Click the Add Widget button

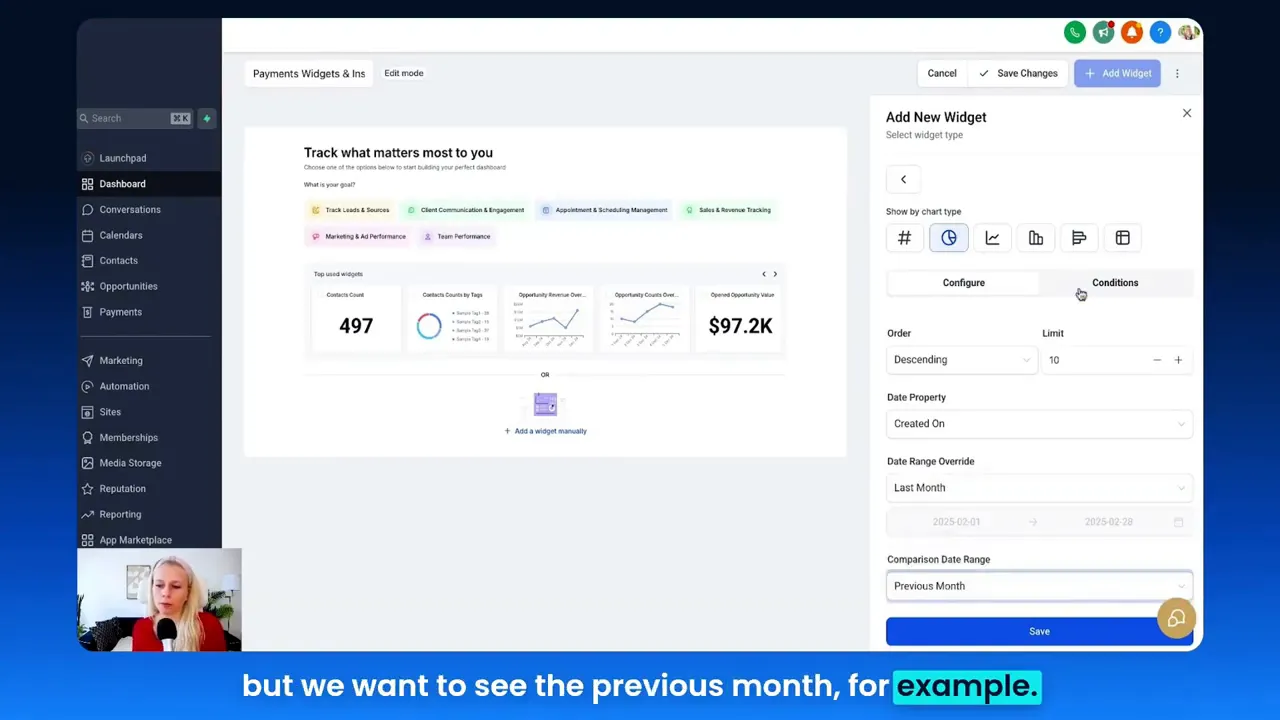click(1117, 73)
